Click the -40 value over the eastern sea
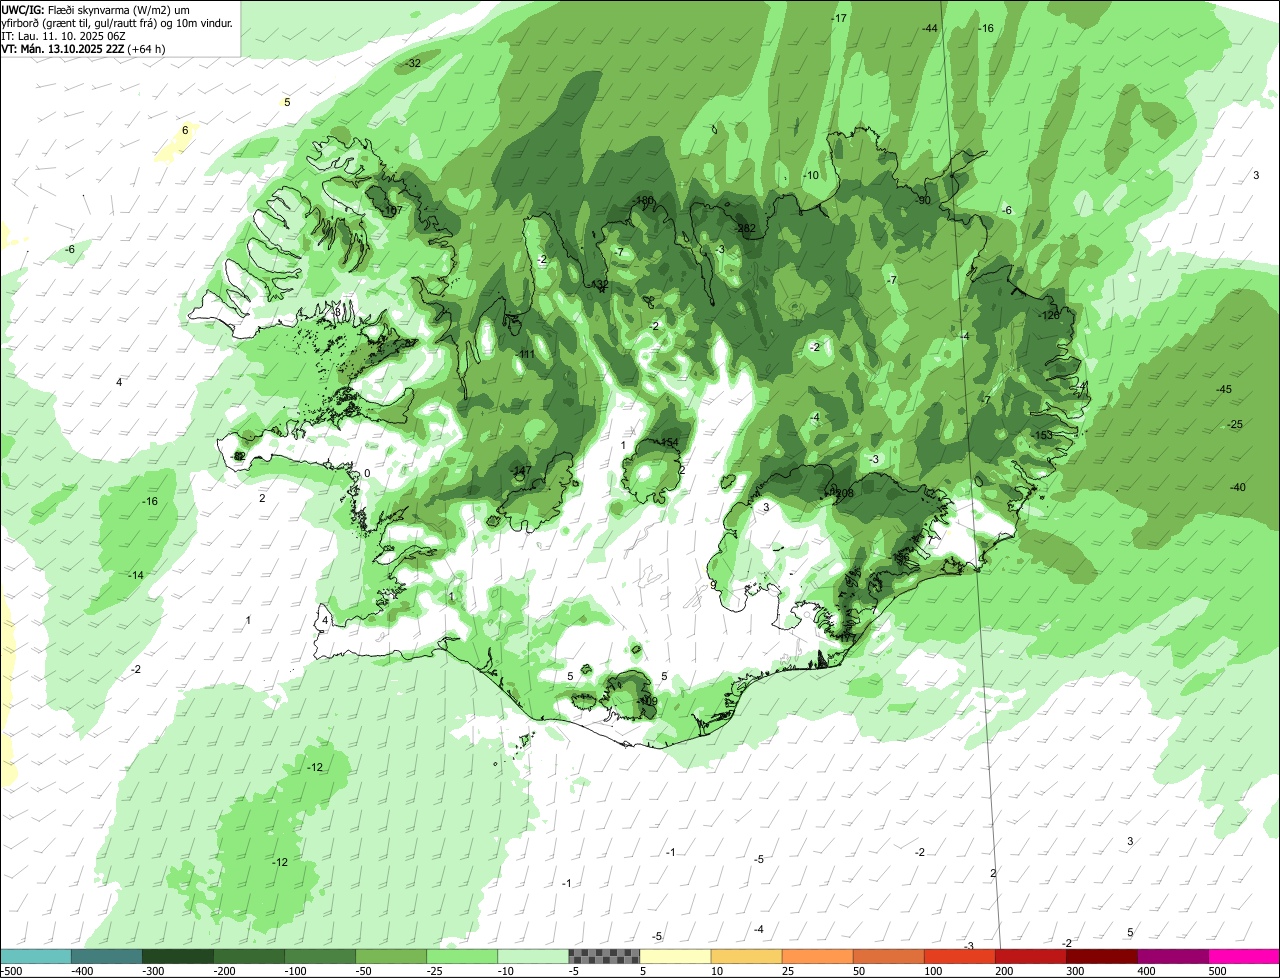 click(x=1238, y=487)
